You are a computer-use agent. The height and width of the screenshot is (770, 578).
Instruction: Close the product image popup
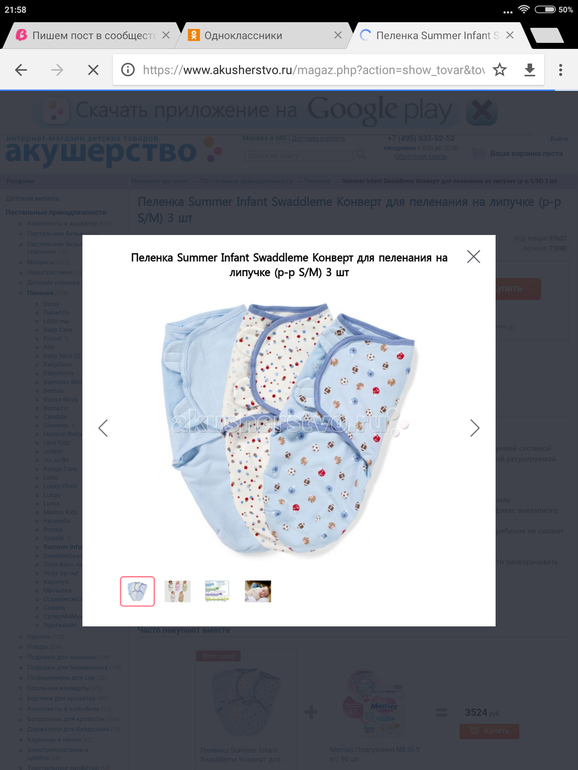473,256
